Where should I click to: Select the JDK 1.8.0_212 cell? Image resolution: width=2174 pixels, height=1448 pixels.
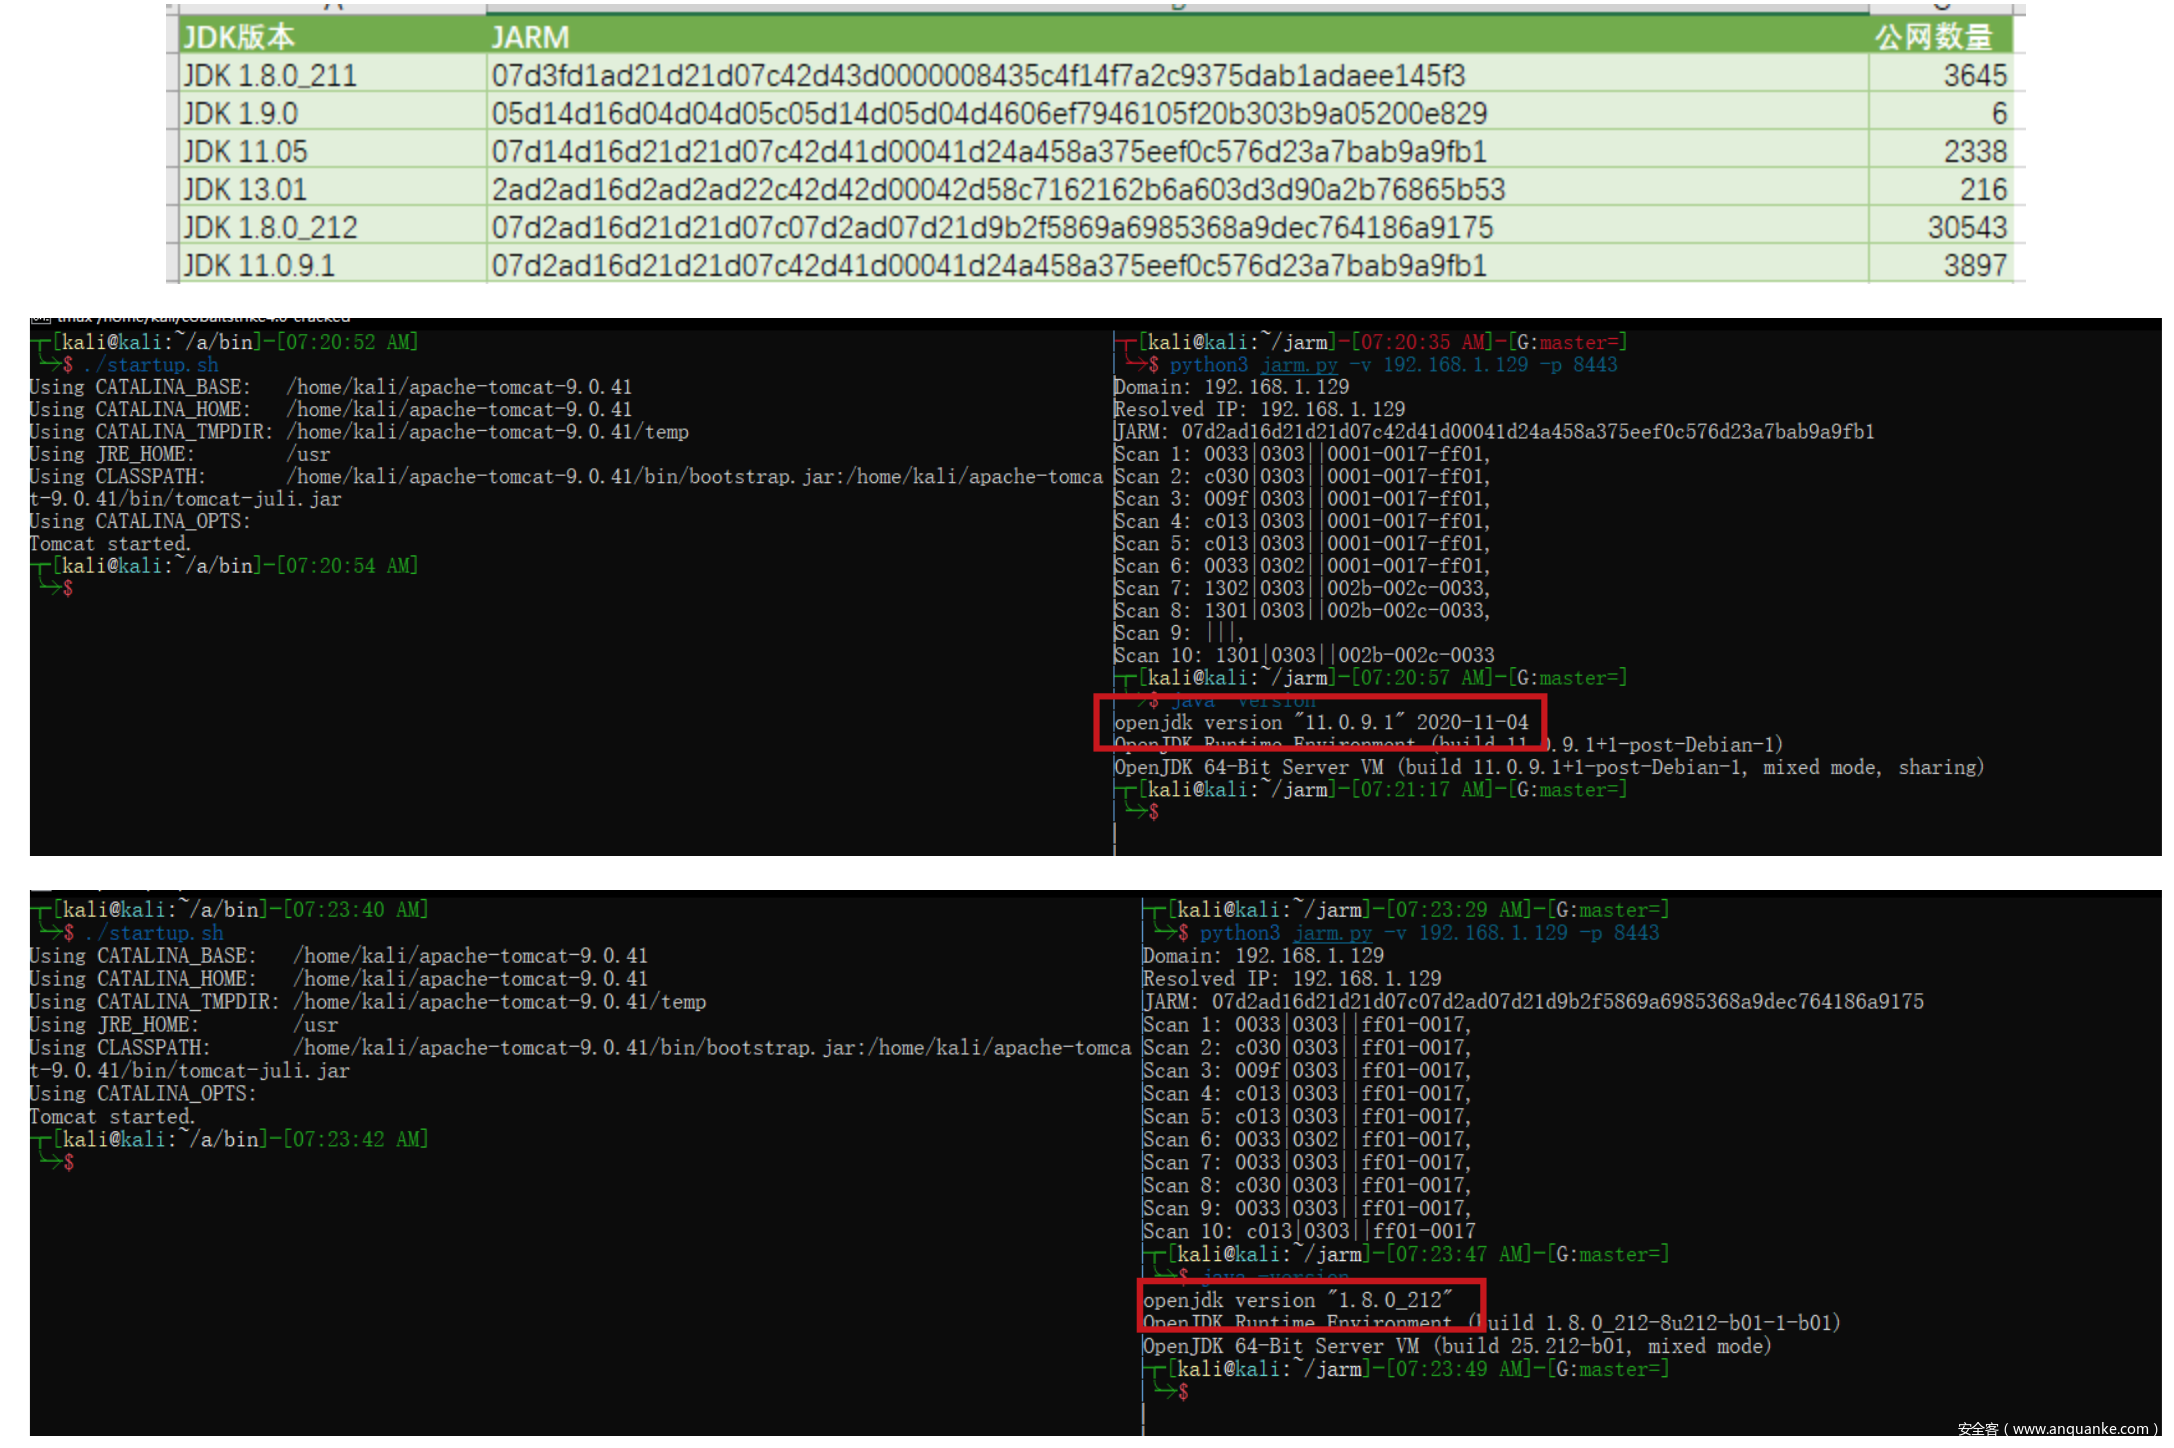coord(270,227)
